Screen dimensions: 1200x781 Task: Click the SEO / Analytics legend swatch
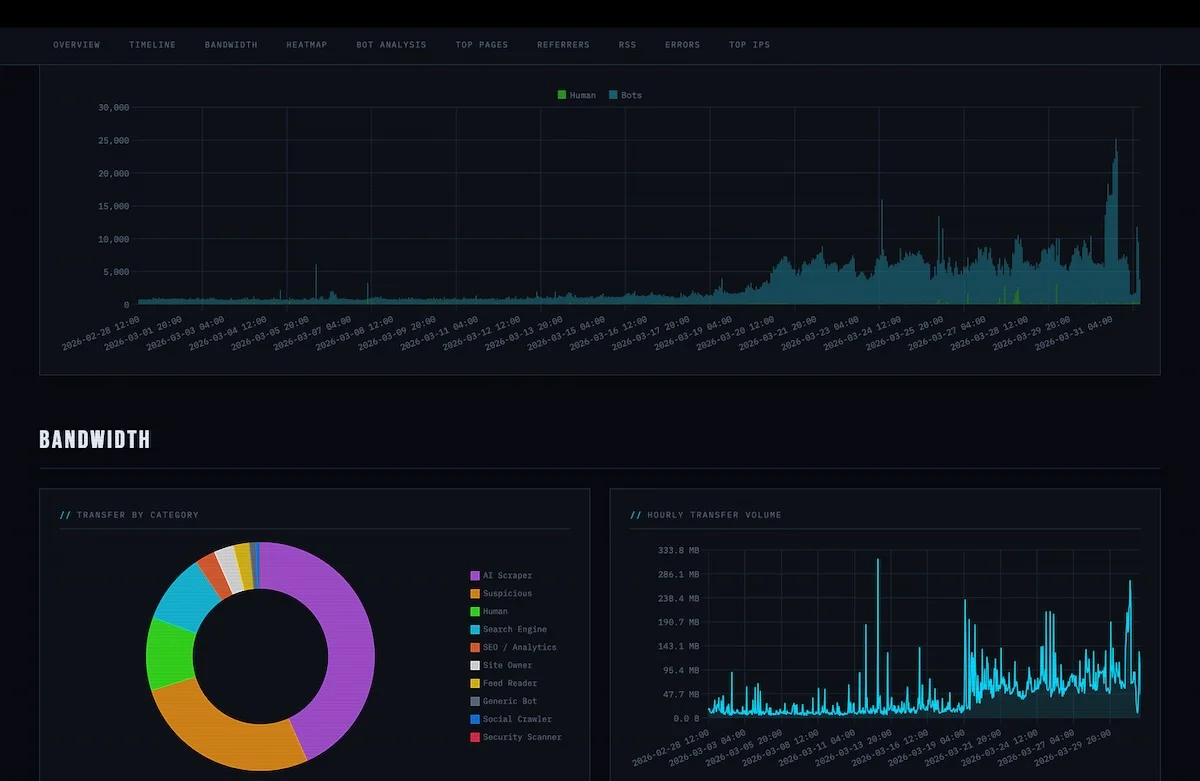click(x=475, y=648)
